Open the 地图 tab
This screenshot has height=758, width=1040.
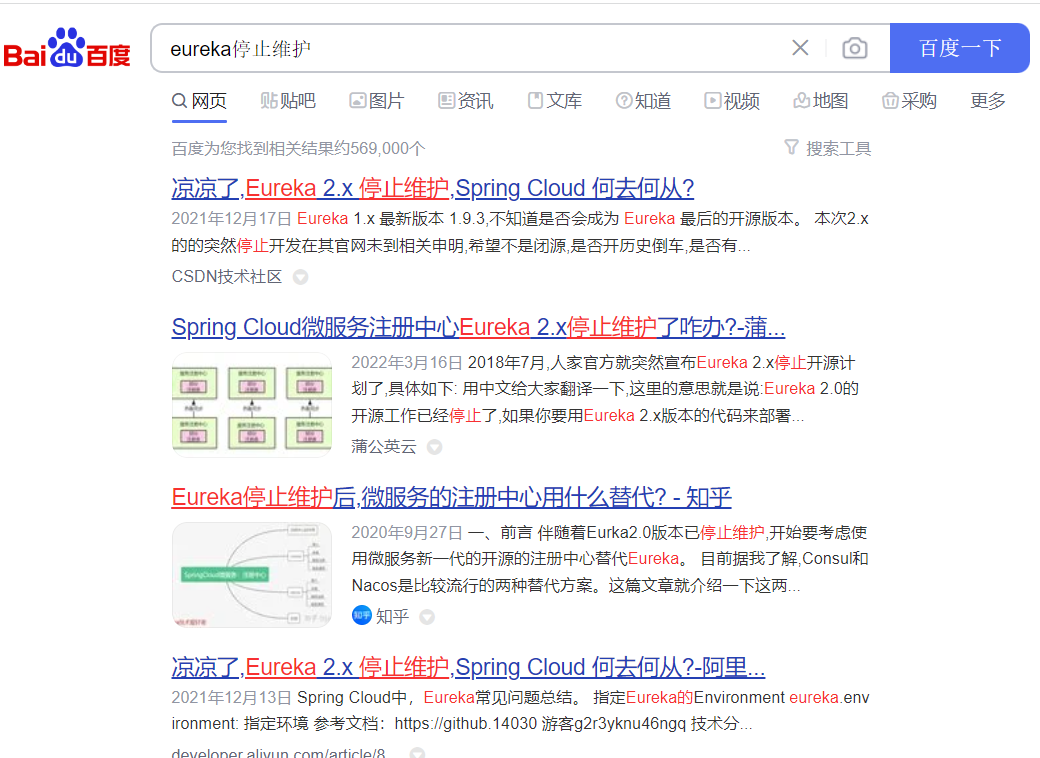pos(821,101)
